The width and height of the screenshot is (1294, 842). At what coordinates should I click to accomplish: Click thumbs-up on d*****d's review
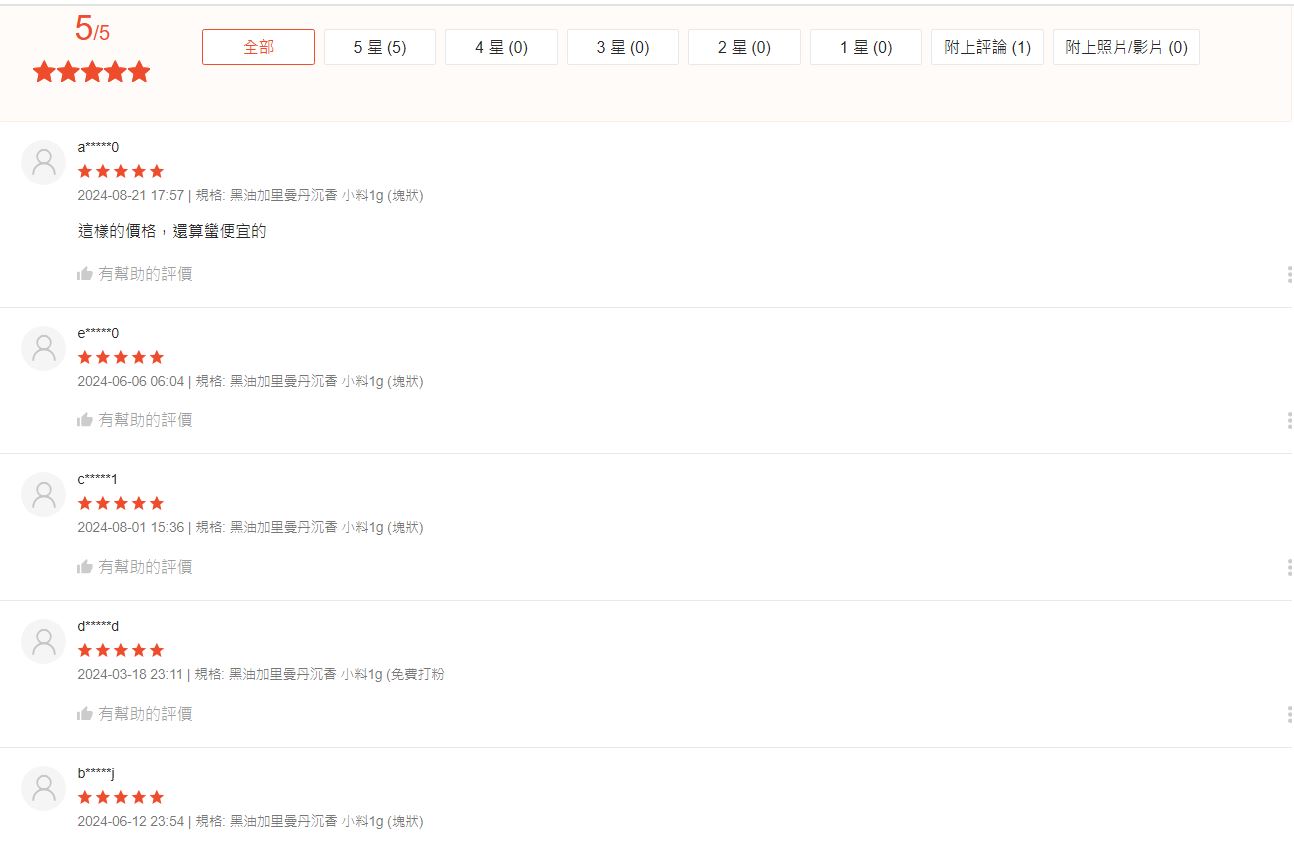[x=85, y=714]
